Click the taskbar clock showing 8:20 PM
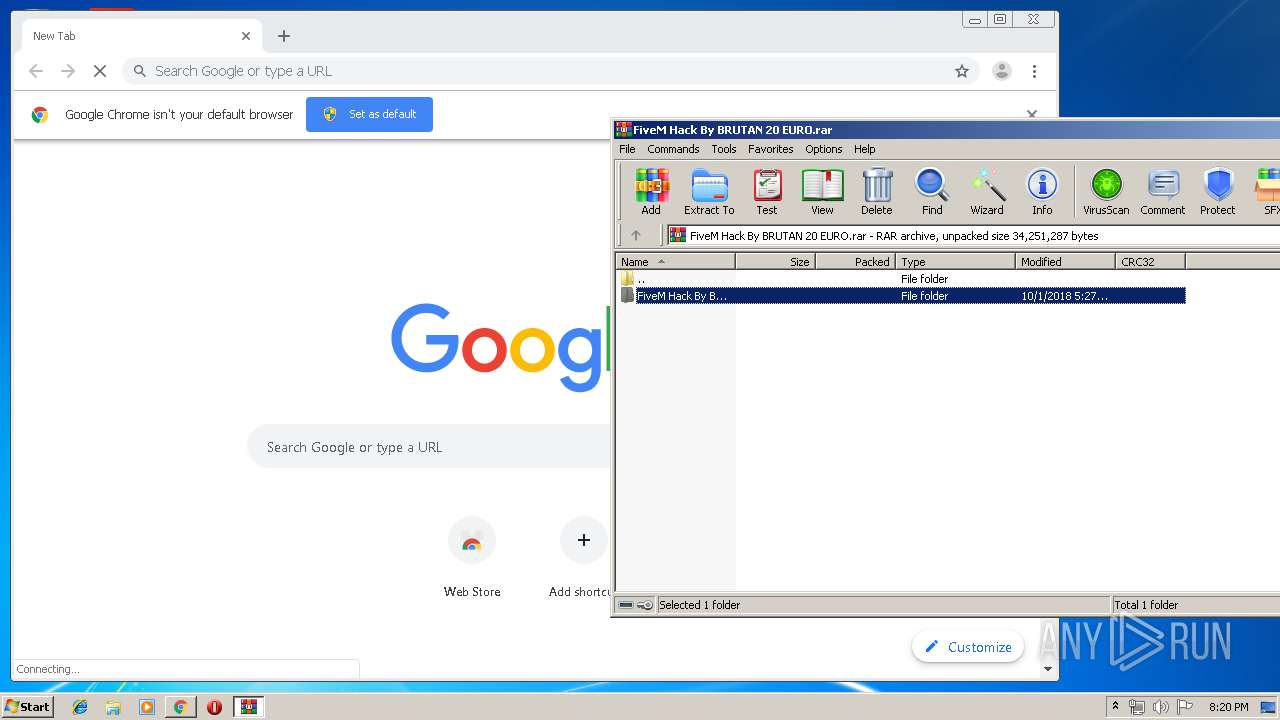 (x=1228, y=707)
